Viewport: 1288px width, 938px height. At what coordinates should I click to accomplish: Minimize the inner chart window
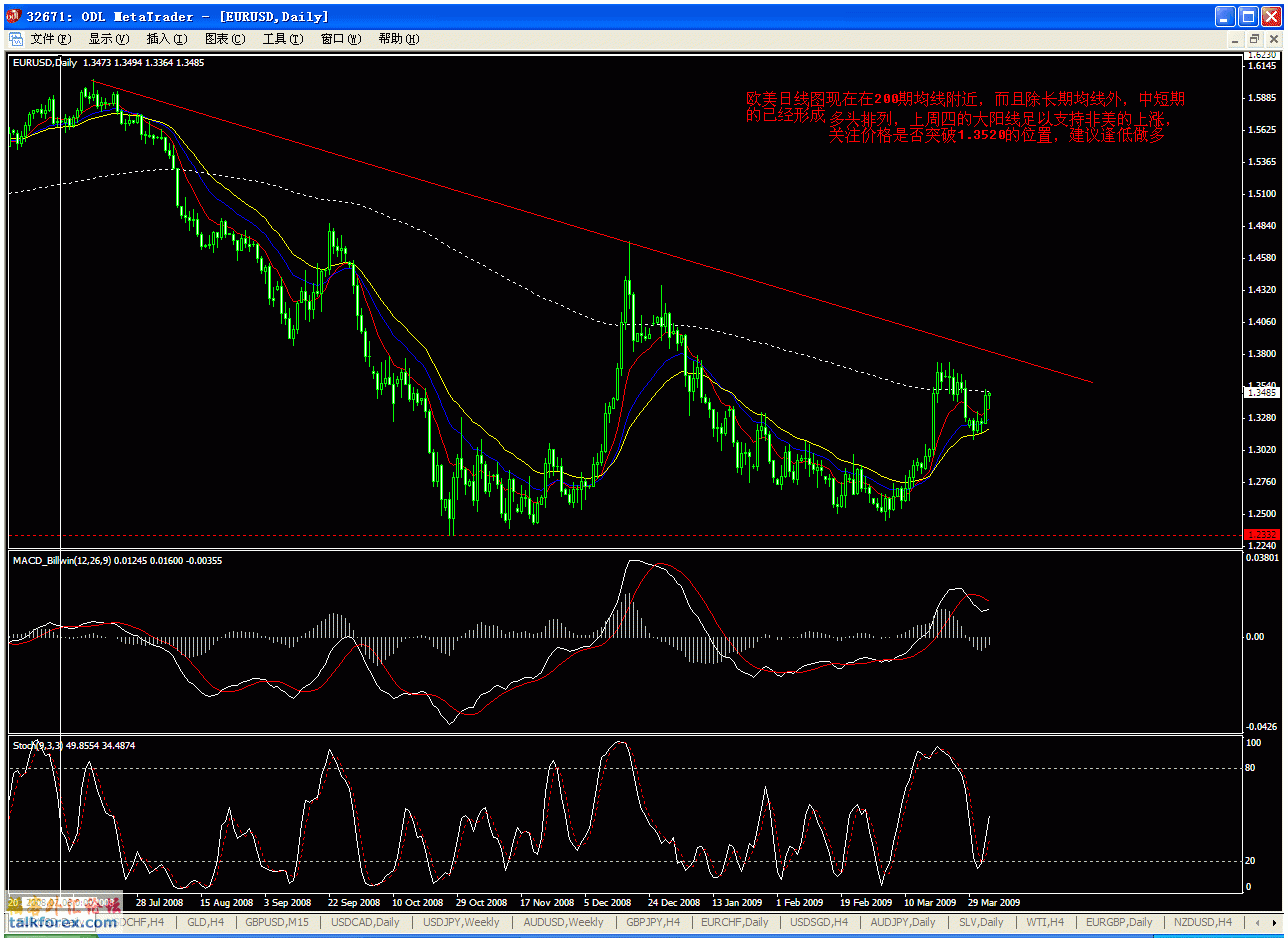click(1234, 39)
